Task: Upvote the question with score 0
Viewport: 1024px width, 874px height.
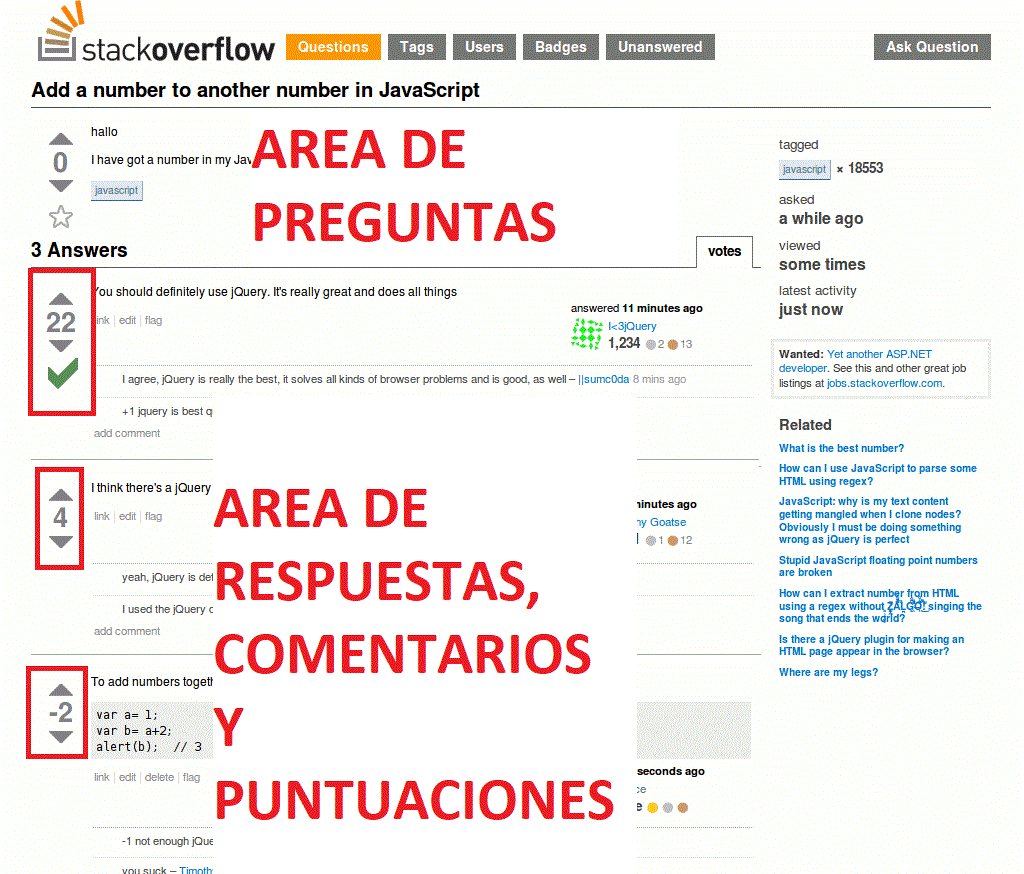Action: point(61,139)
